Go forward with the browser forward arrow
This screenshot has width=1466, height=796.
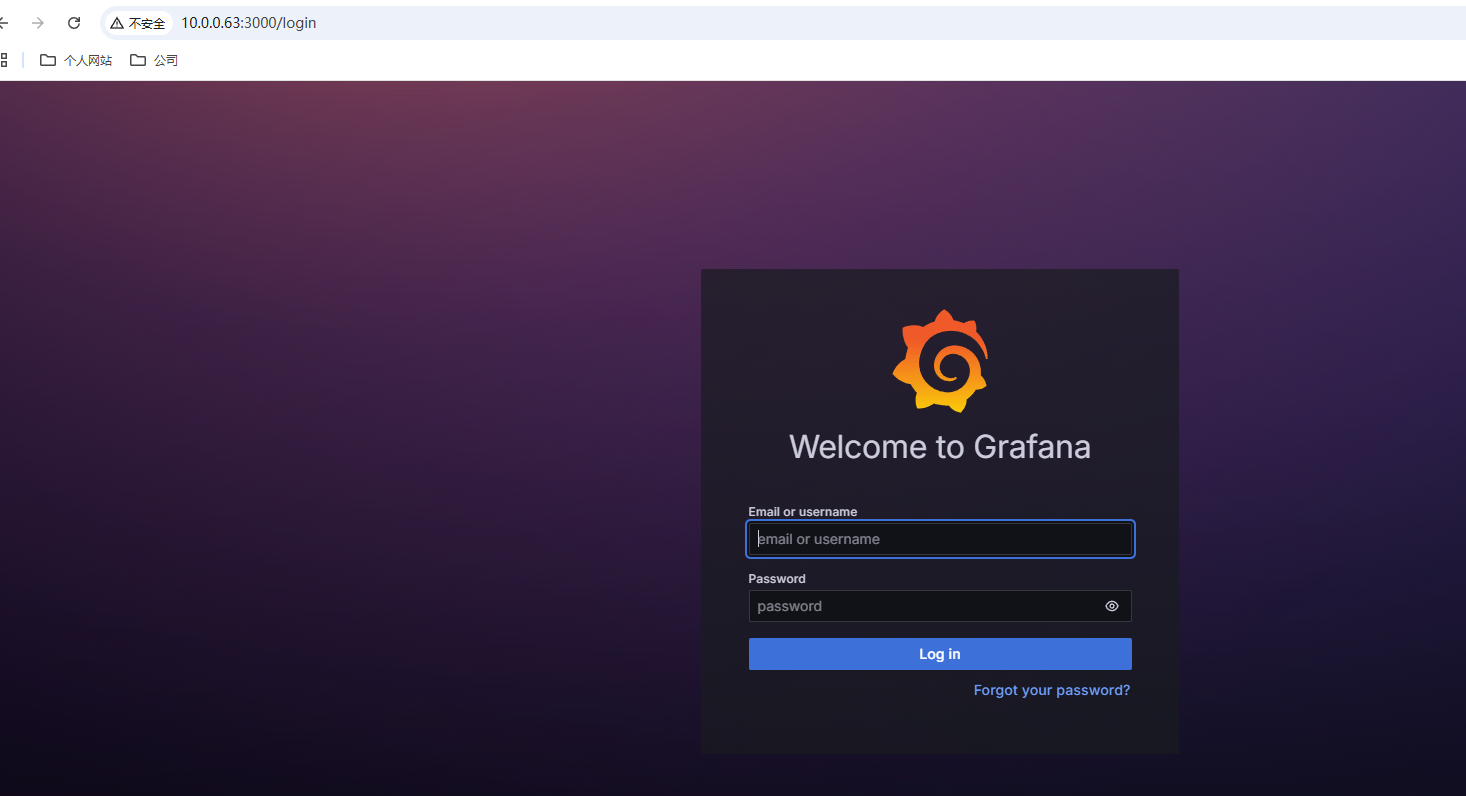38,23
